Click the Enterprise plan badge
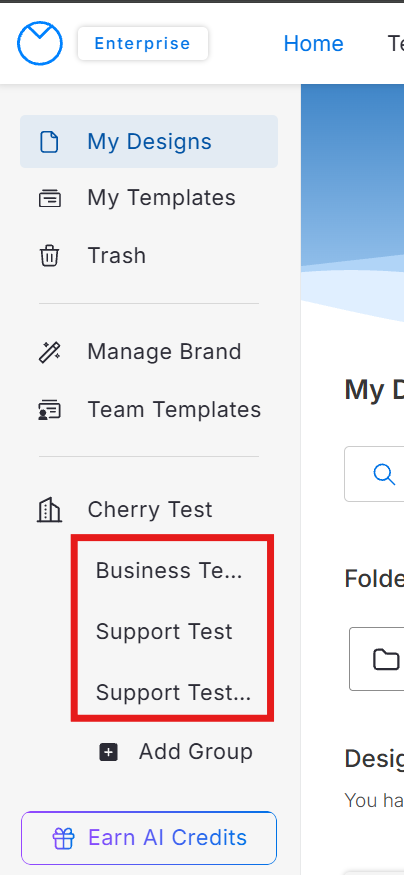 [143, 44]
